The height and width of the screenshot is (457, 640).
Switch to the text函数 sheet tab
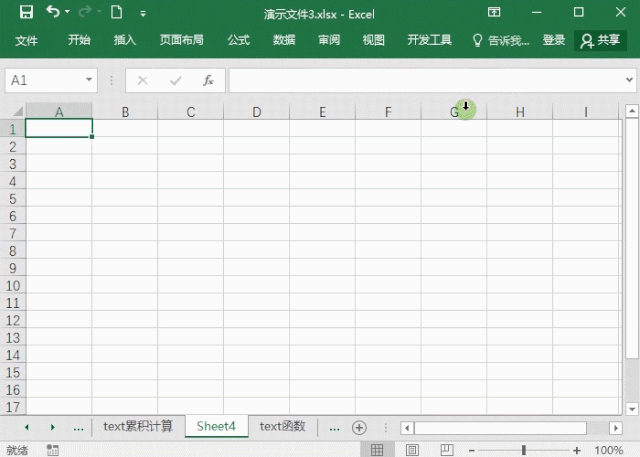282,426
